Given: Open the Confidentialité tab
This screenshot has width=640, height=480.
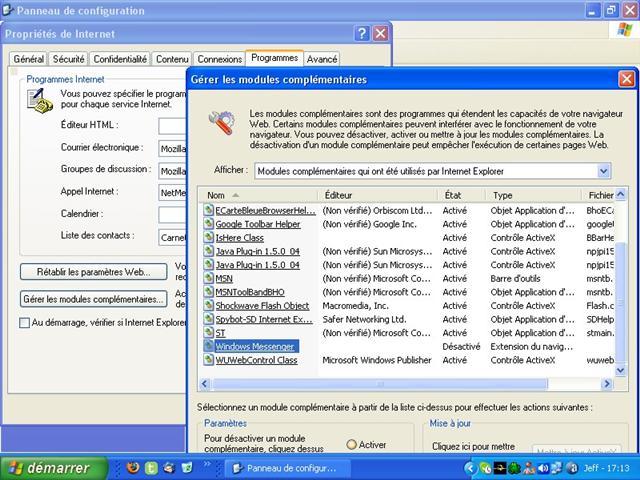Looking at the screenshot, I should pos(120,59).
